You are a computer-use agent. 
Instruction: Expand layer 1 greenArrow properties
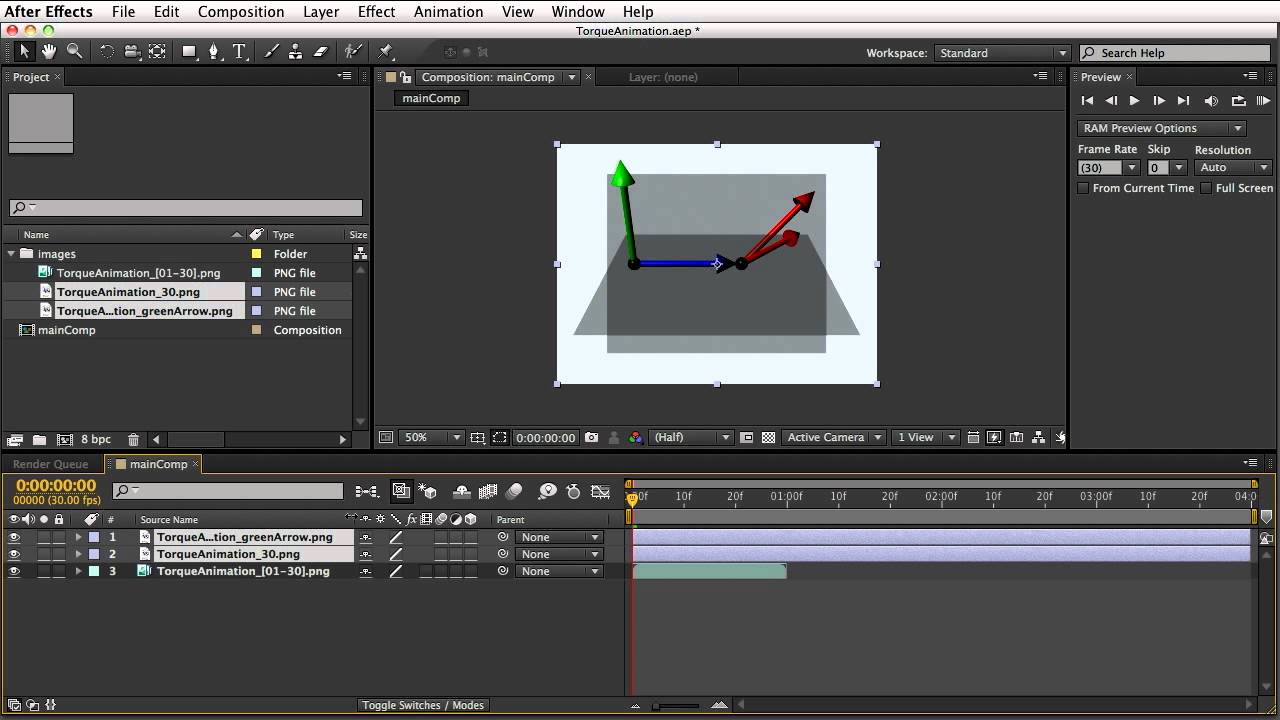tap(78, 537)
